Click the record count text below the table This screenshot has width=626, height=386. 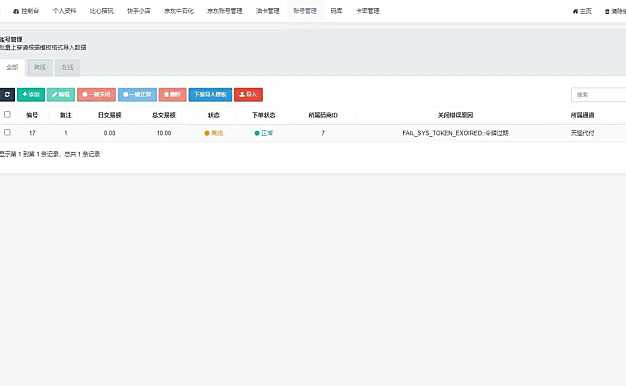tap(50, 154)
